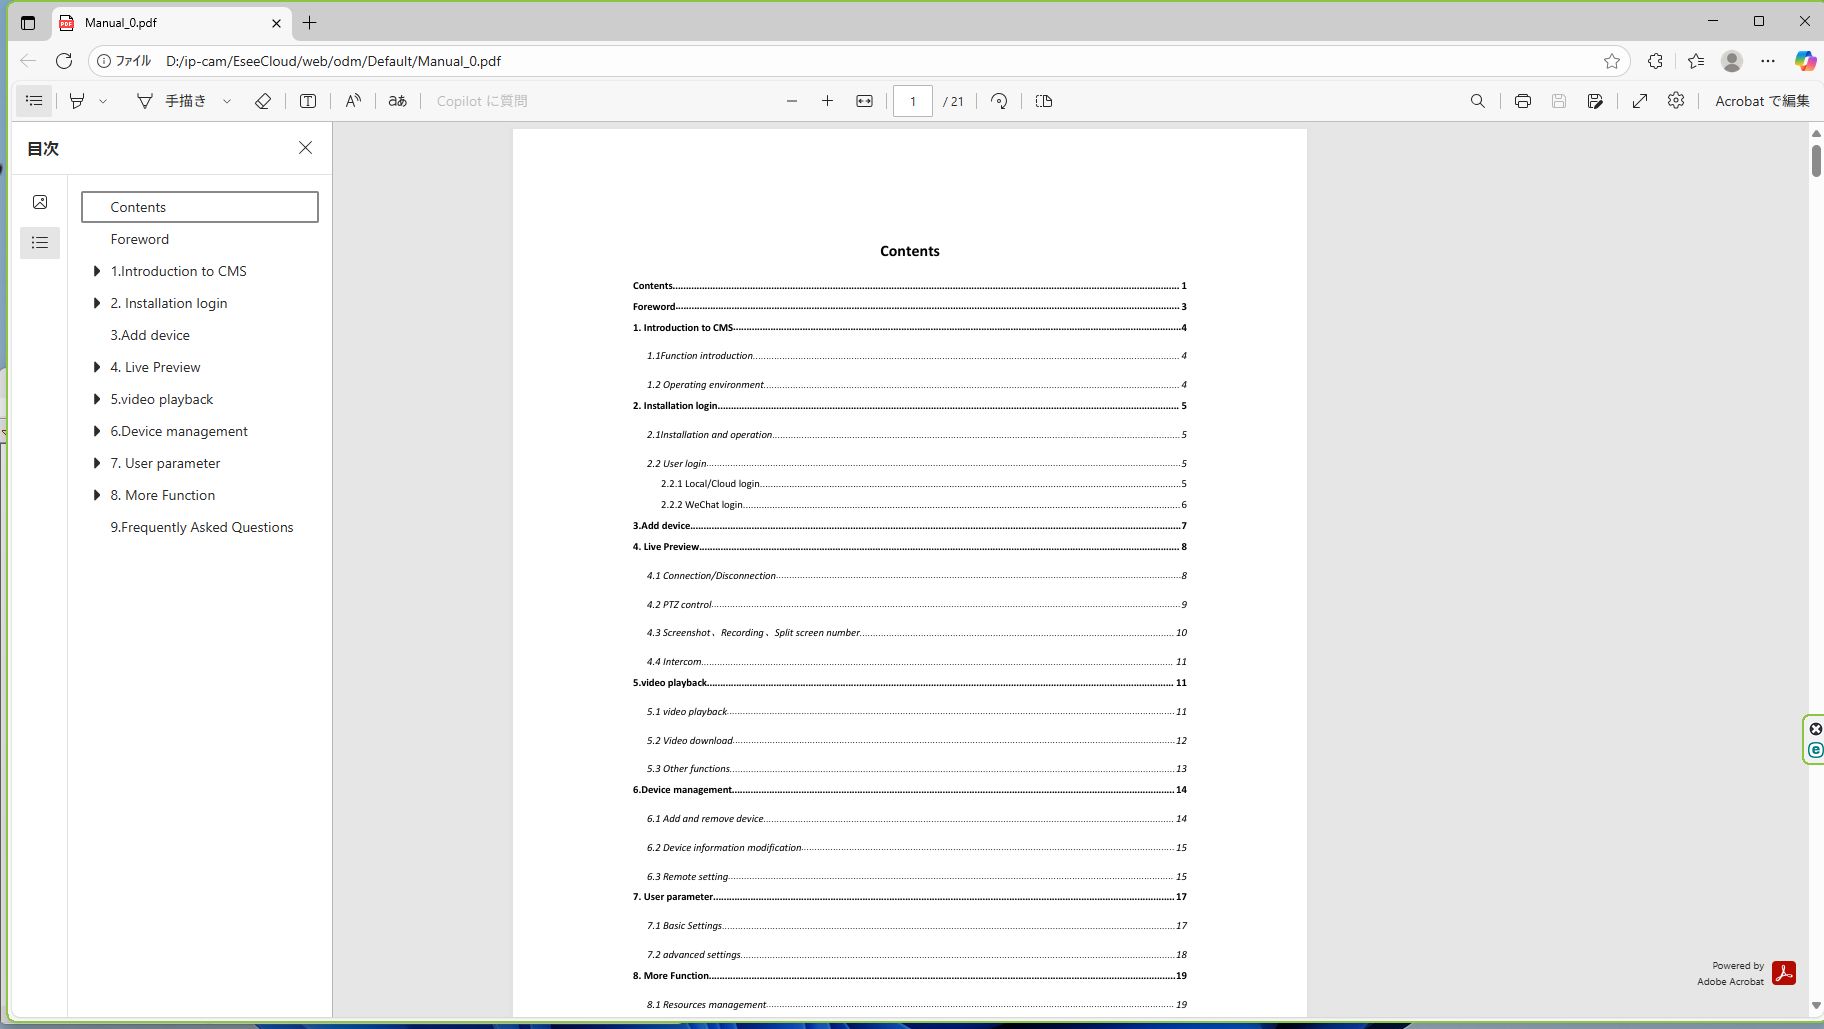The image size is (1824, 1029).
Task: Print the PDF document
Action: coord(1522,101)
